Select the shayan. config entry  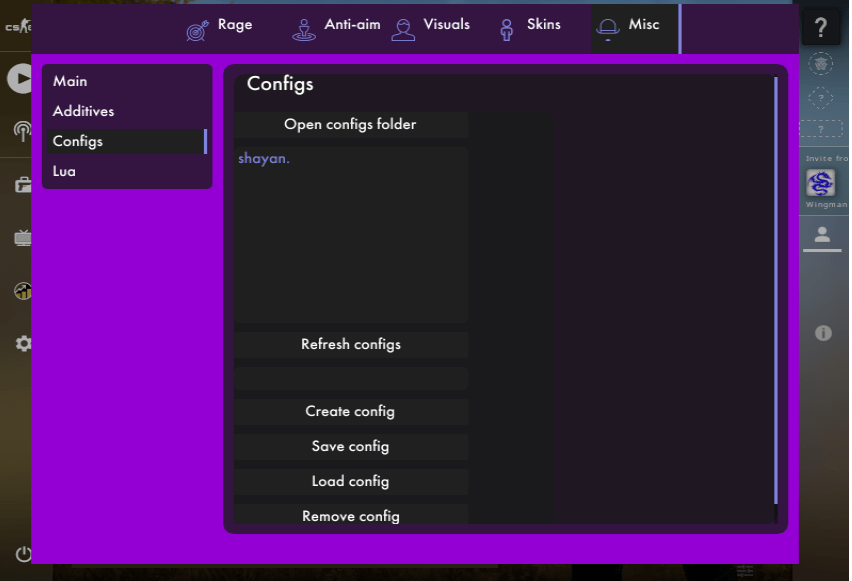[264, 158]
